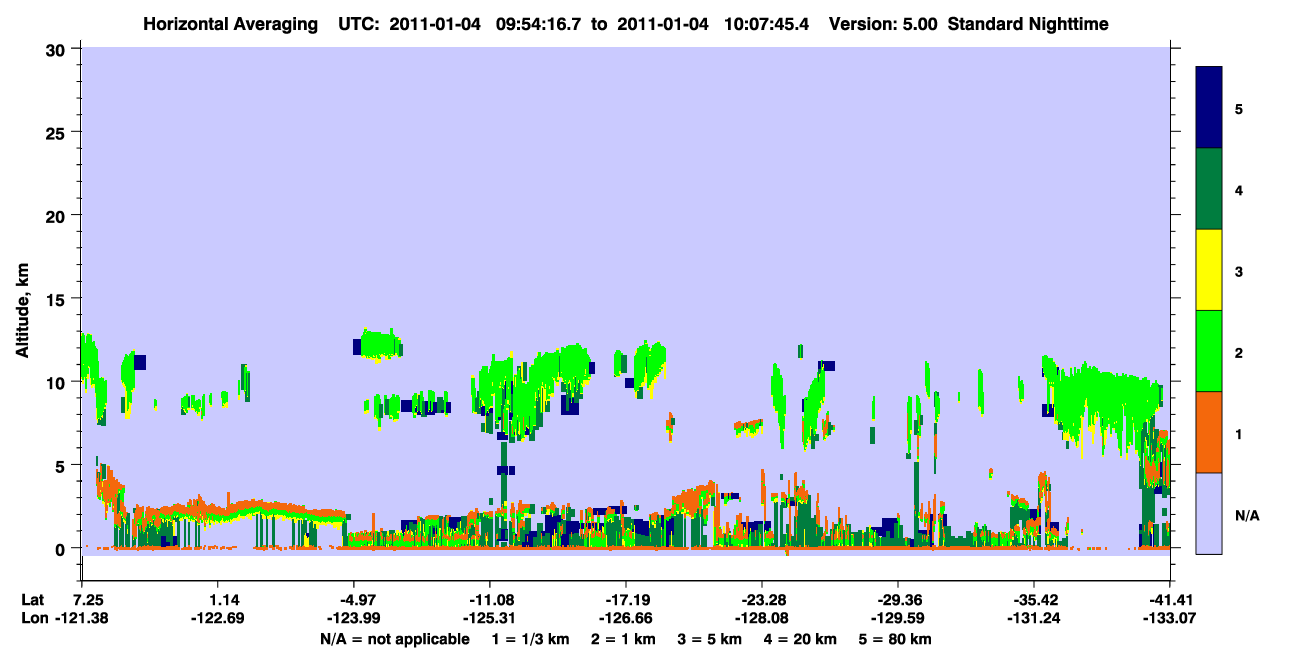This screenshot has width=1300, height=667.
Task: Click the start time '09:54:16.7'
Action: (540, 23)
